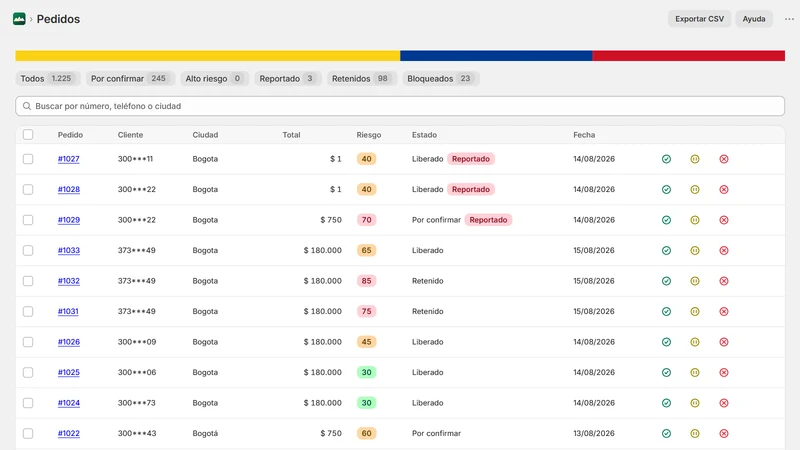The width and height of the screenshot is (800, 450).
Task: Approve order #1025 with green check icon
Action: point(666,372)
